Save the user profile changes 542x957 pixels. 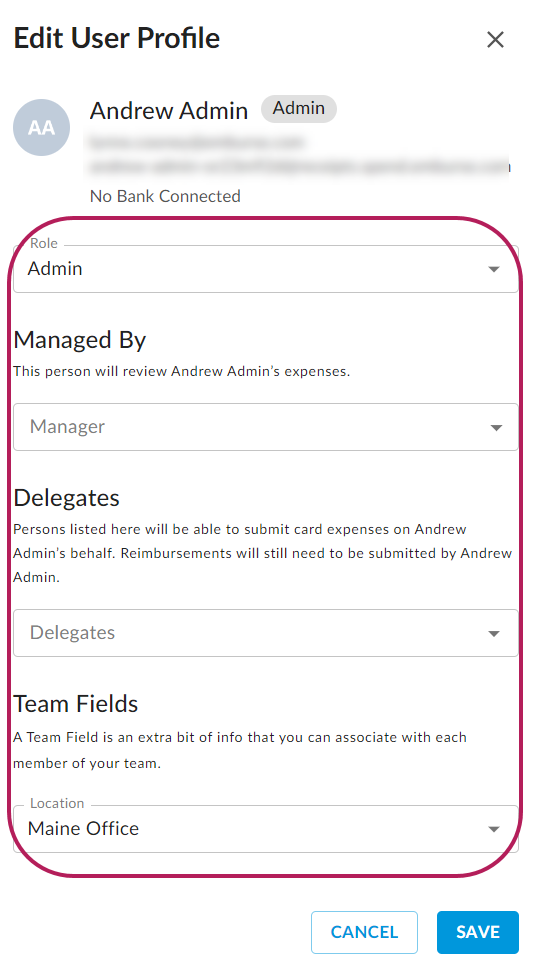(x=478, y=932)
